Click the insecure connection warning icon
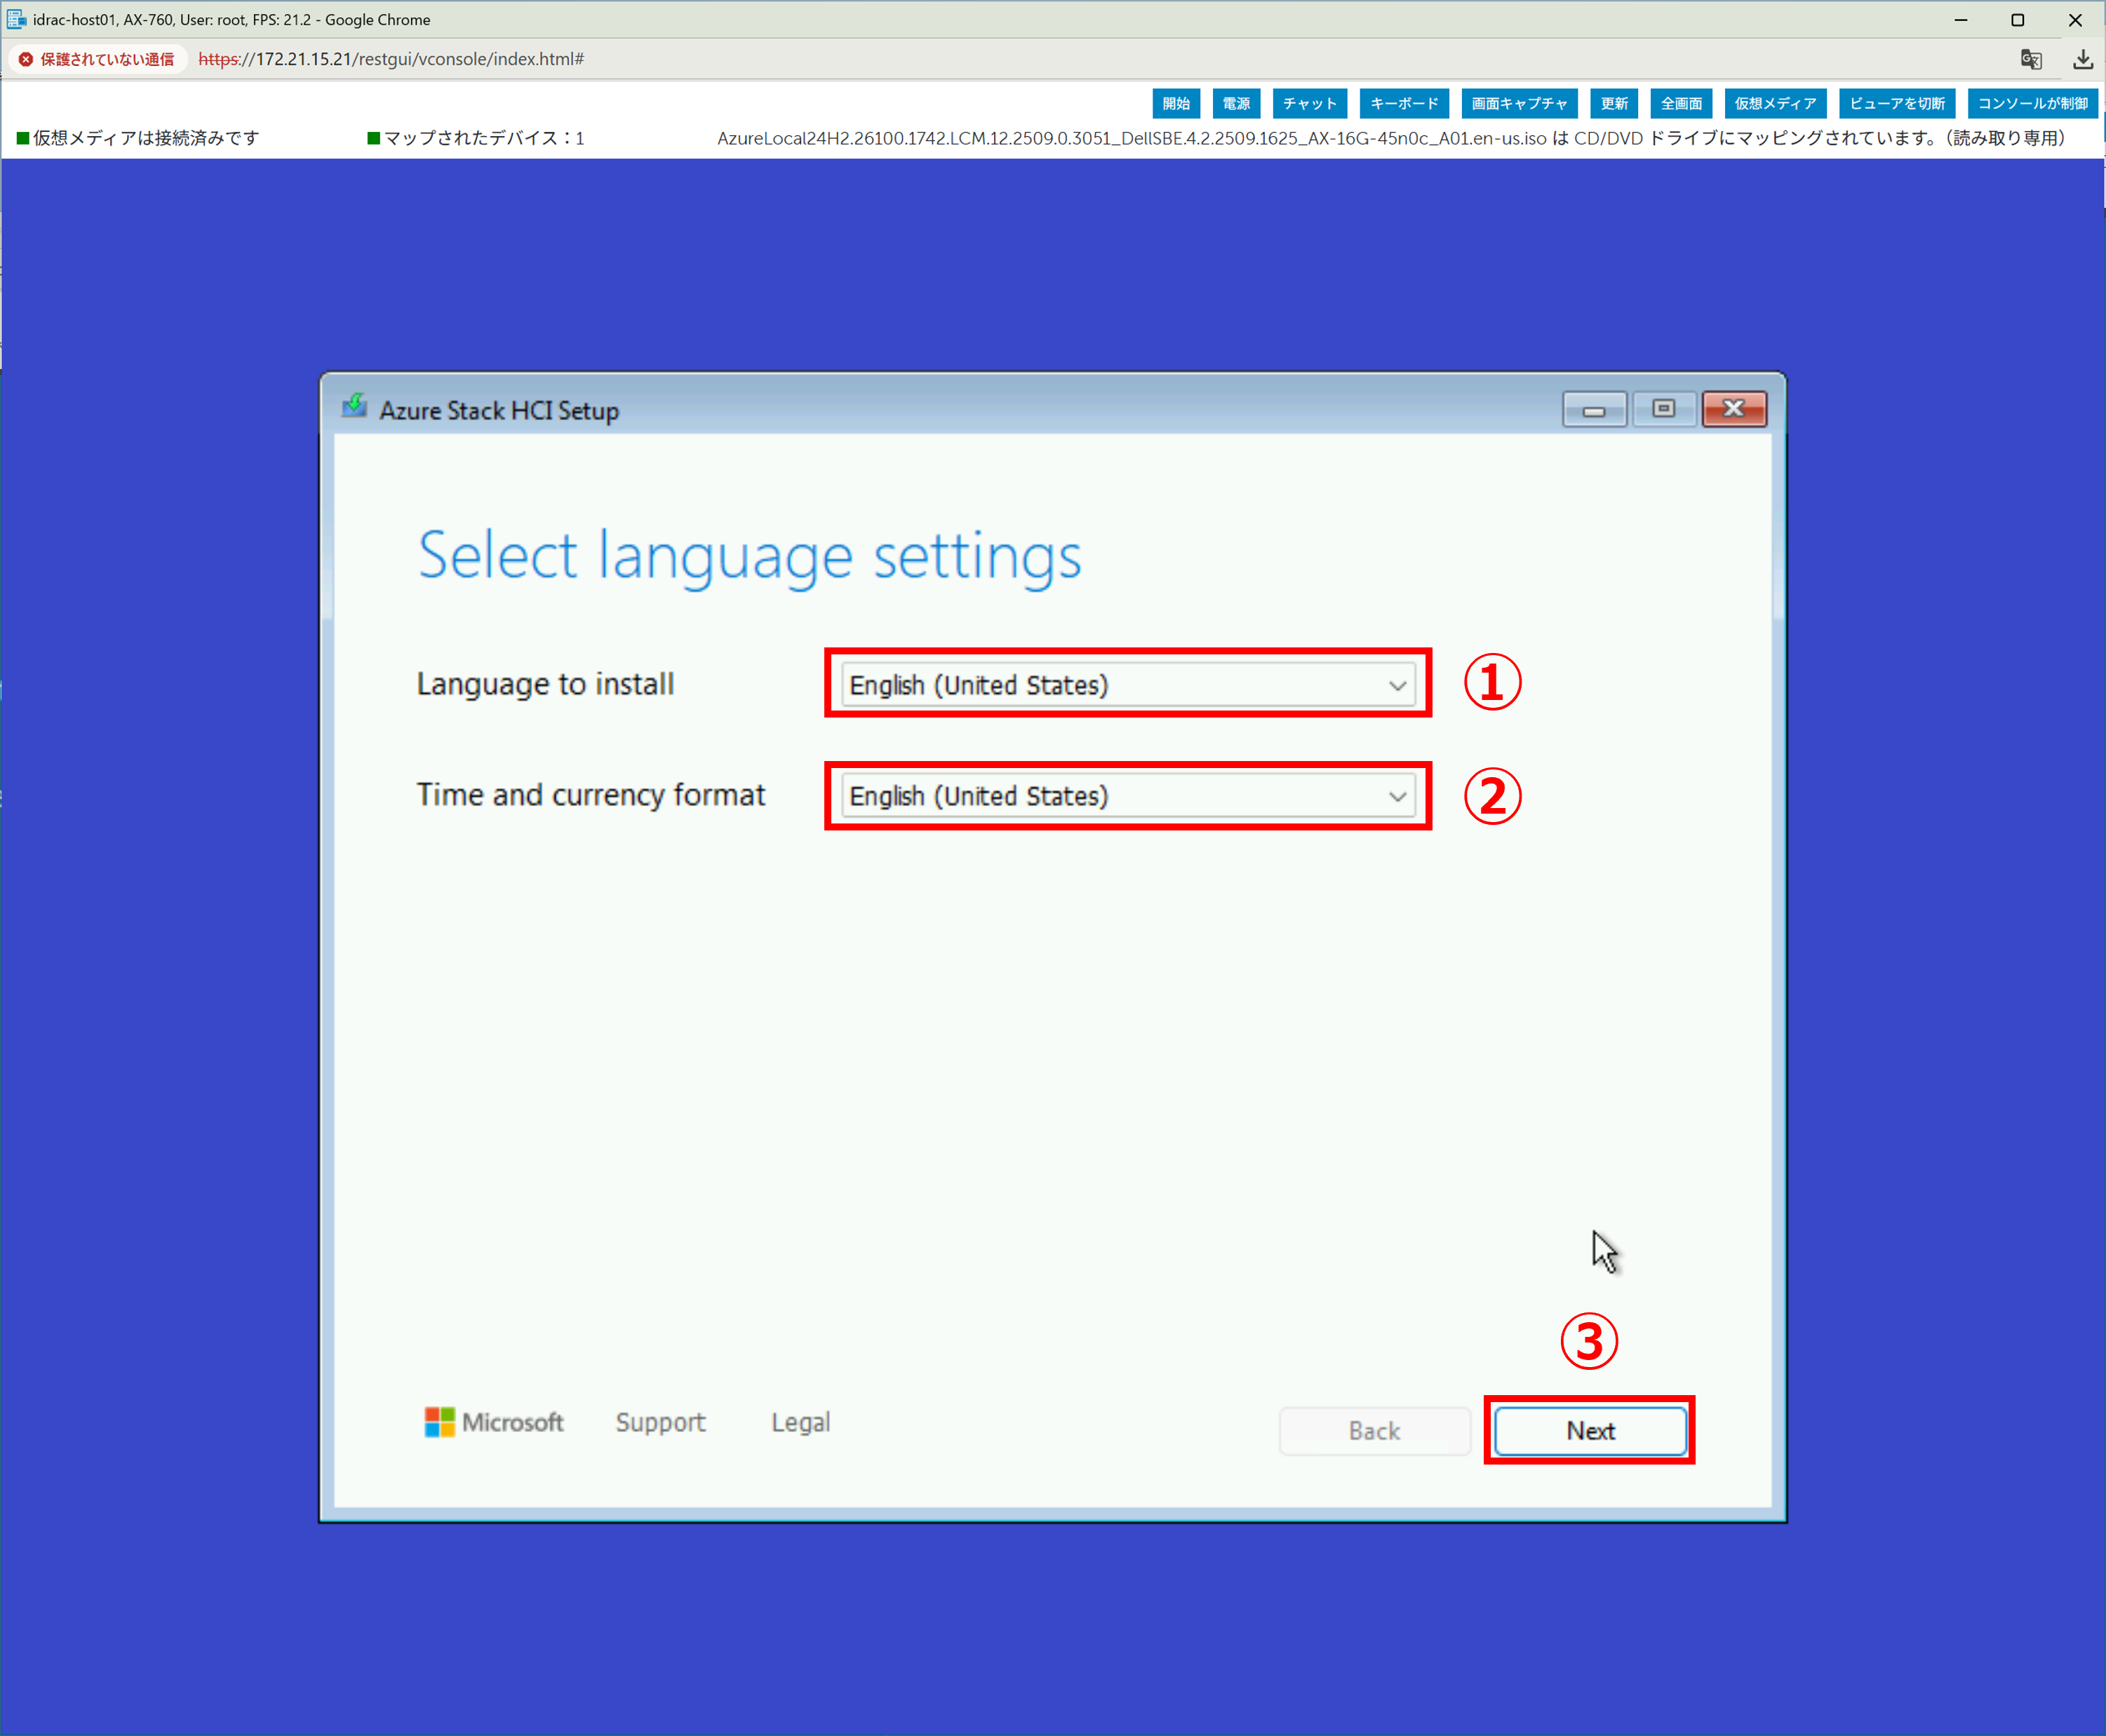 click(x=27, y=59)
